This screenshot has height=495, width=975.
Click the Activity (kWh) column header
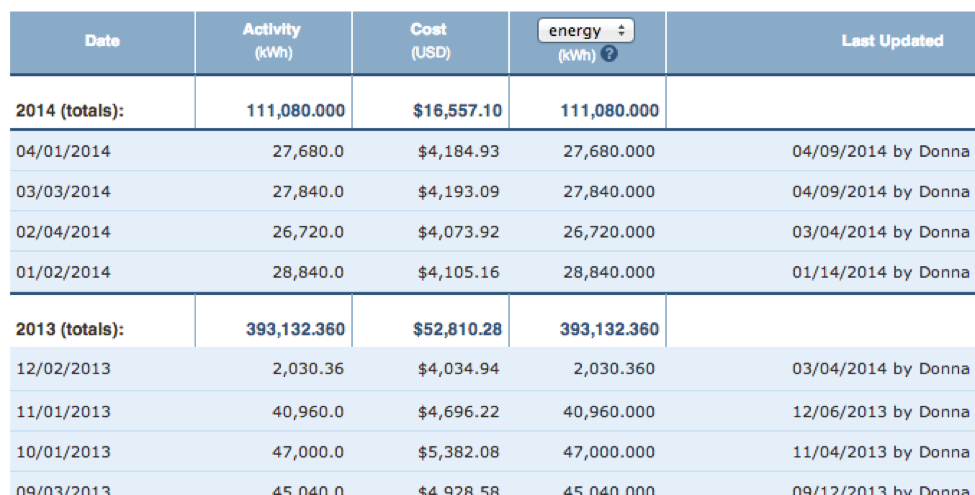click(x=271, y=41)
